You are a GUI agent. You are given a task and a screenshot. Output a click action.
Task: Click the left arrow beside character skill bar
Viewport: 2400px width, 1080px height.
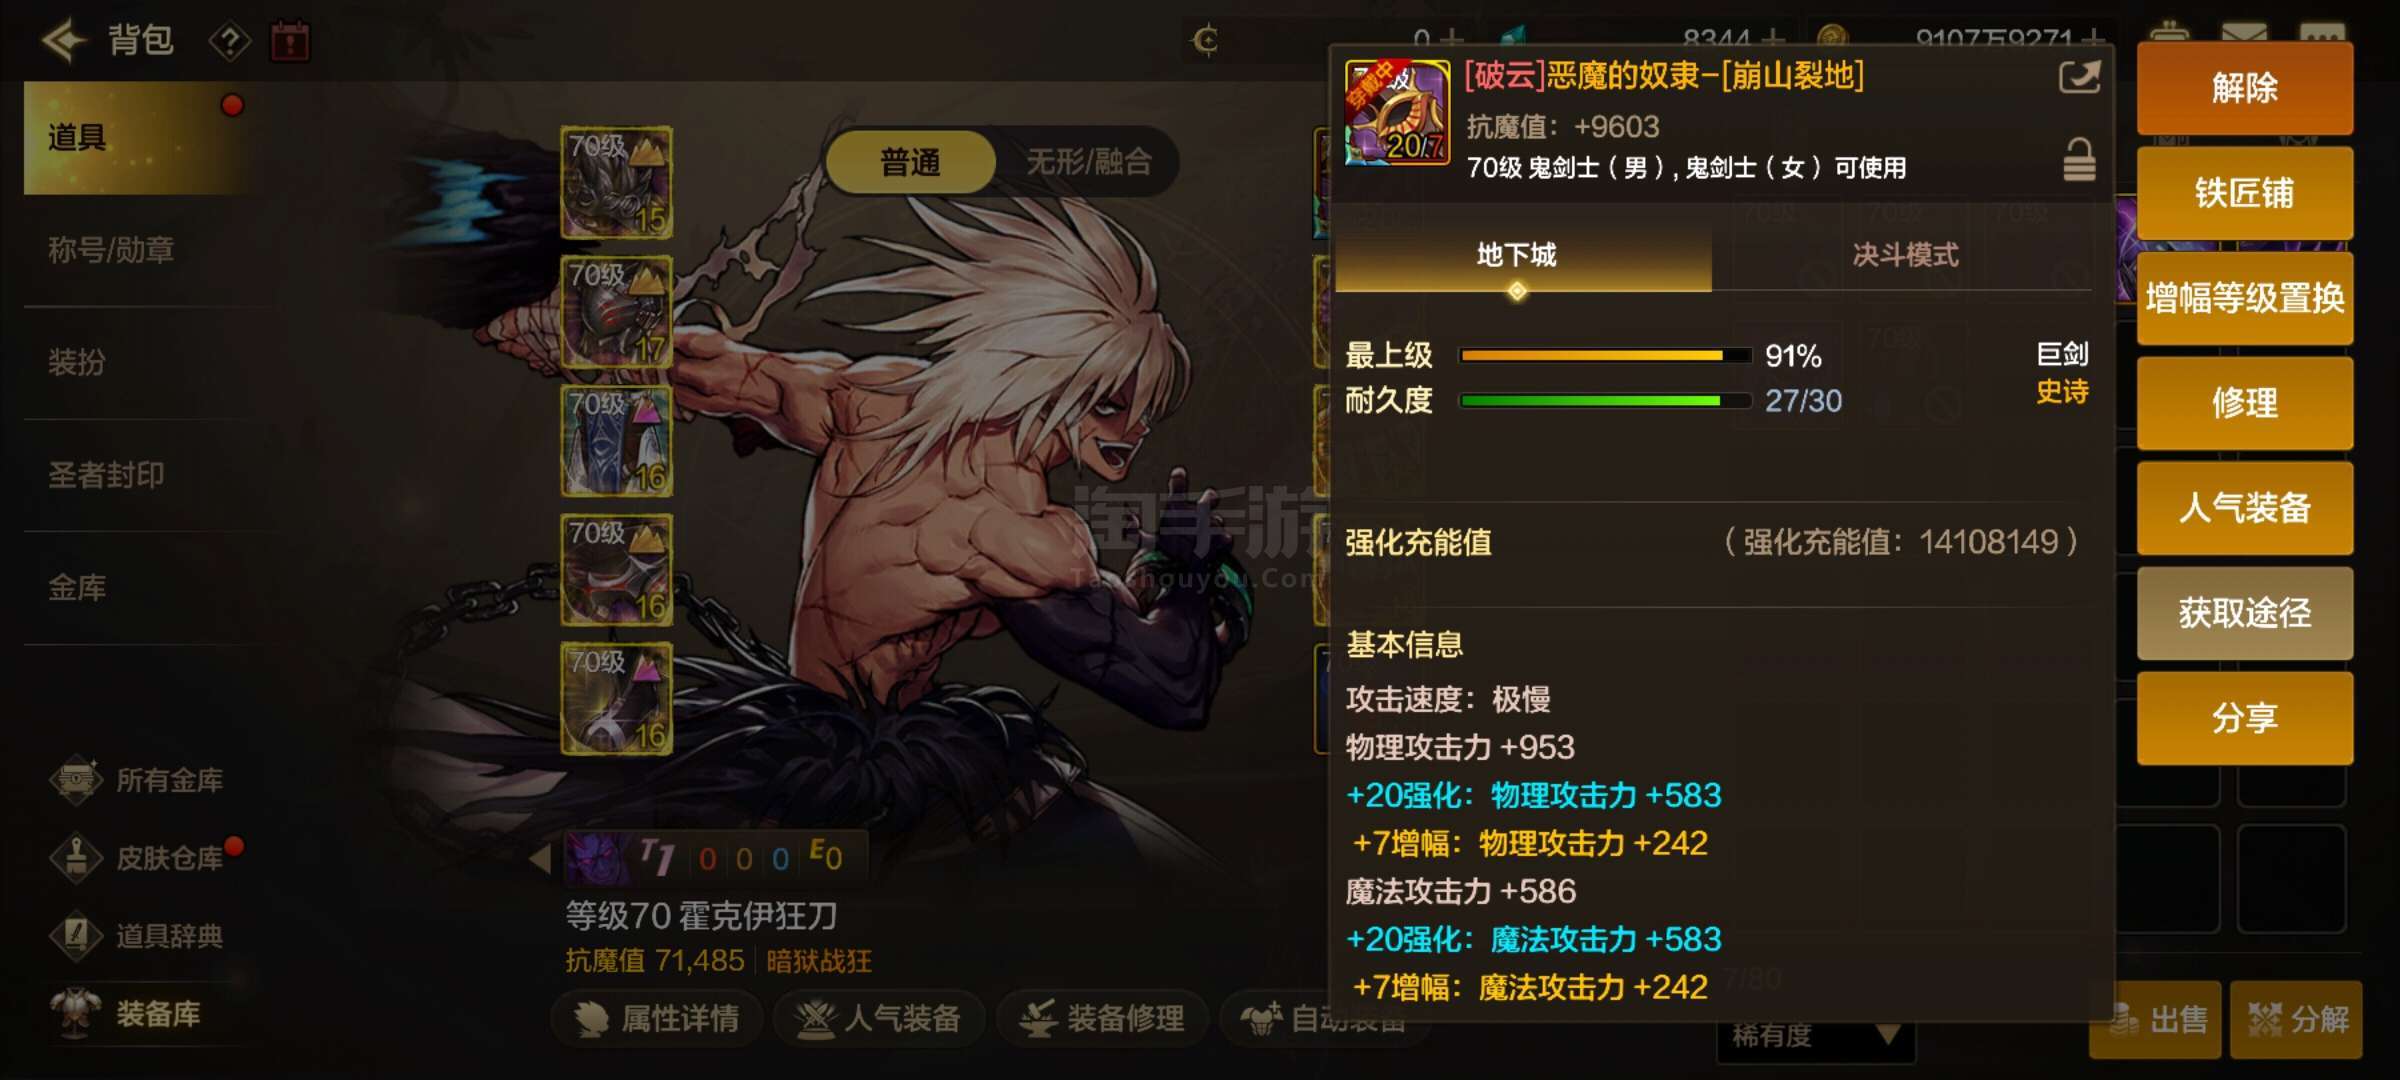540,858
